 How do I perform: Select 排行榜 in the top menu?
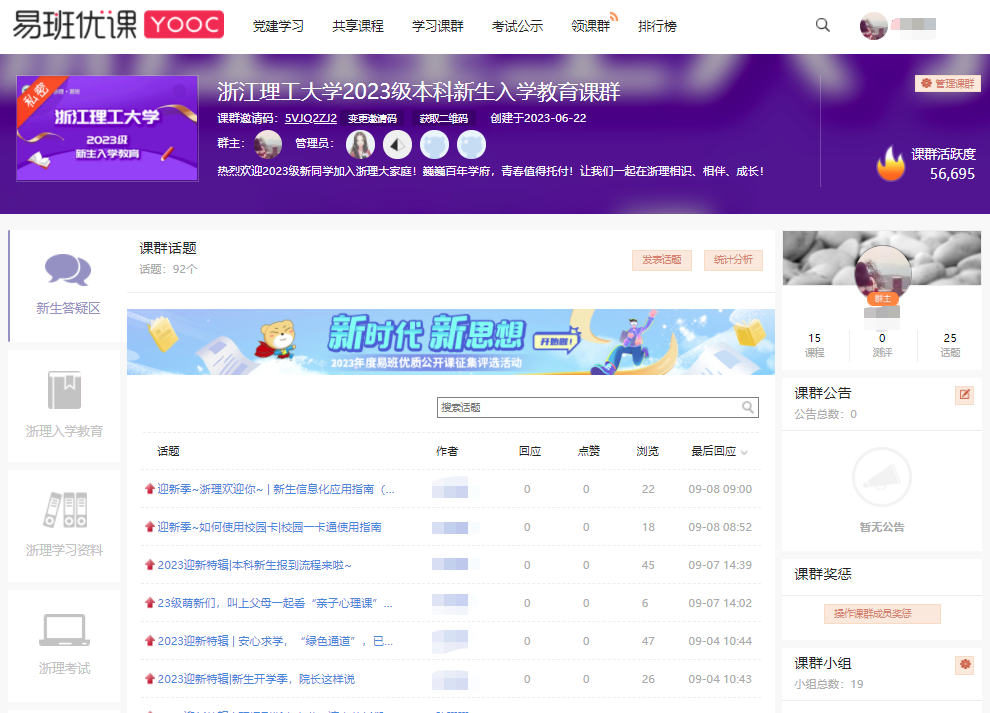click(657, 26)
